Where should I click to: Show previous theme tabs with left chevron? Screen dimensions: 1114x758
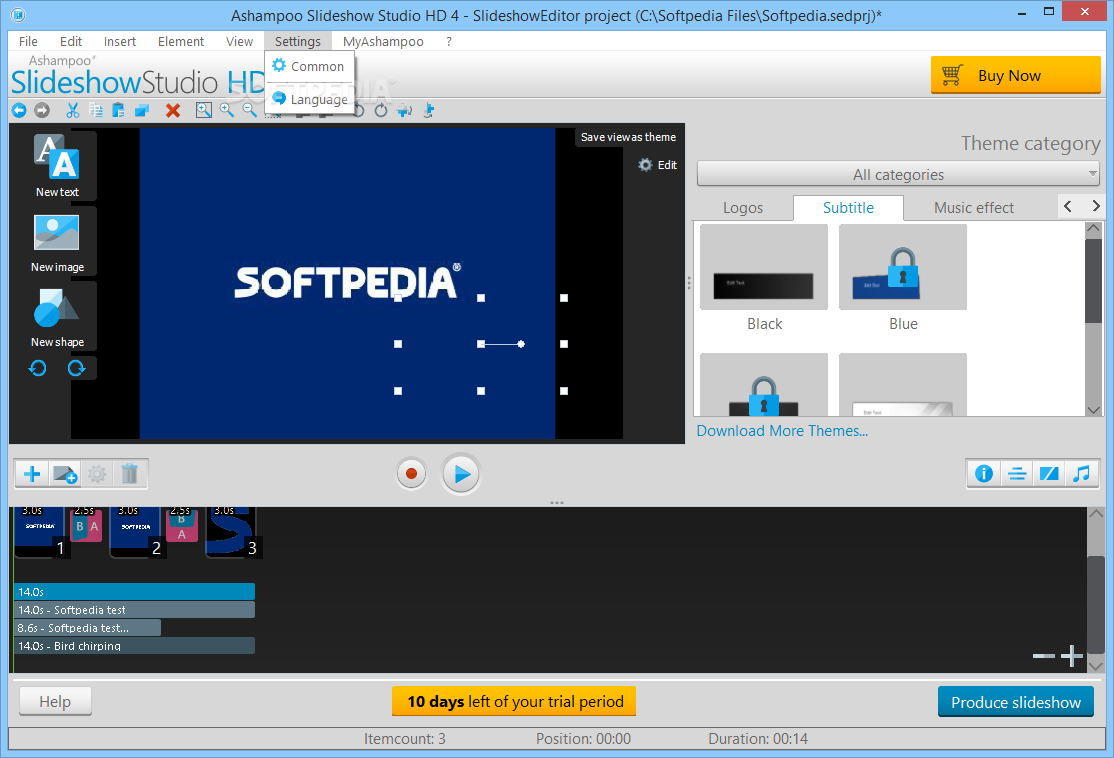[1068, 206]
